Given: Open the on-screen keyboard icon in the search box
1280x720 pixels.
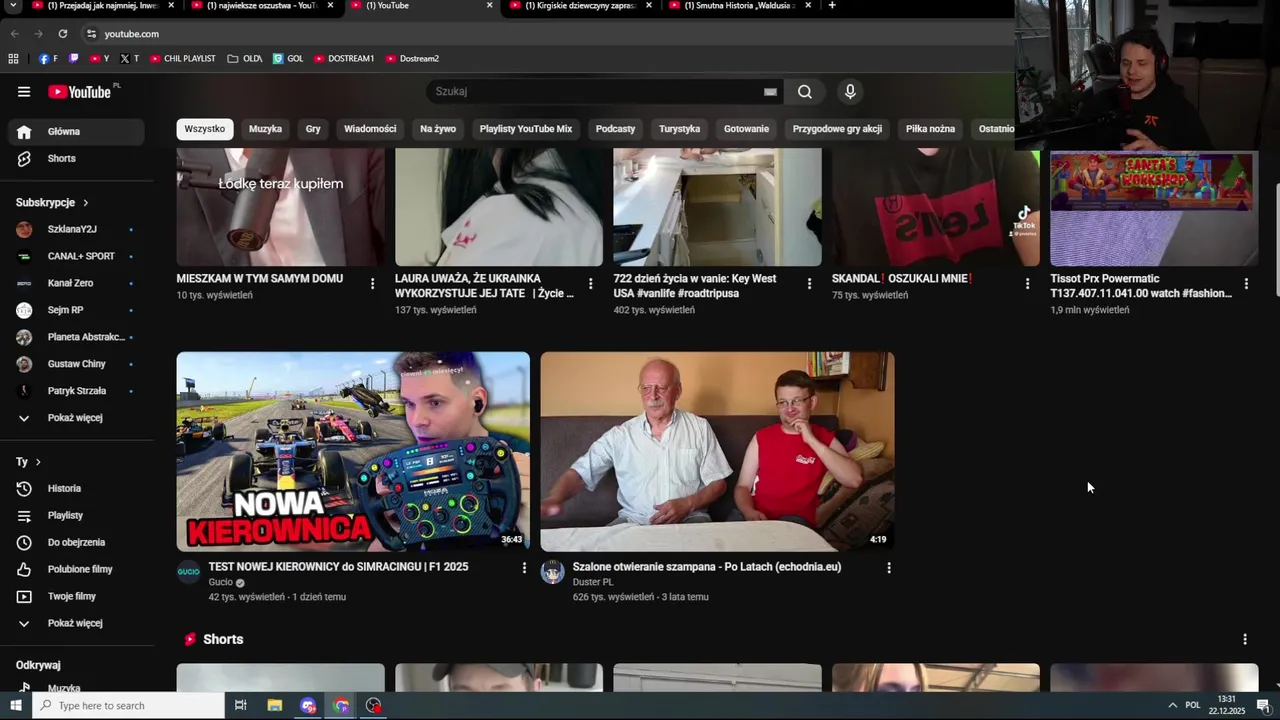Looking at the screenshot, I should (x=770, y=92).
